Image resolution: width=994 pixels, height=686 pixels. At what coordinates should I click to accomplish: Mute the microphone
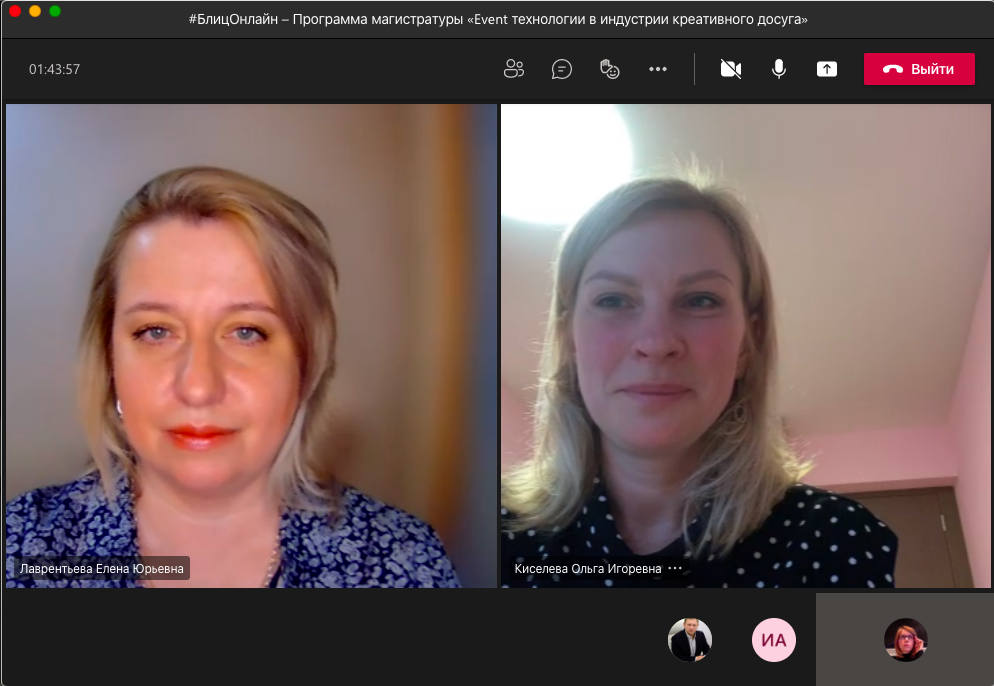coord(778,69)
